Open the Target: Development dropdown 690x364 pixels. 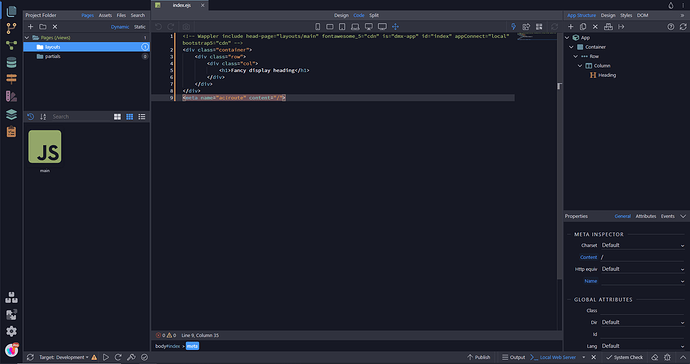pyautogui.click(x=64, y=357)
